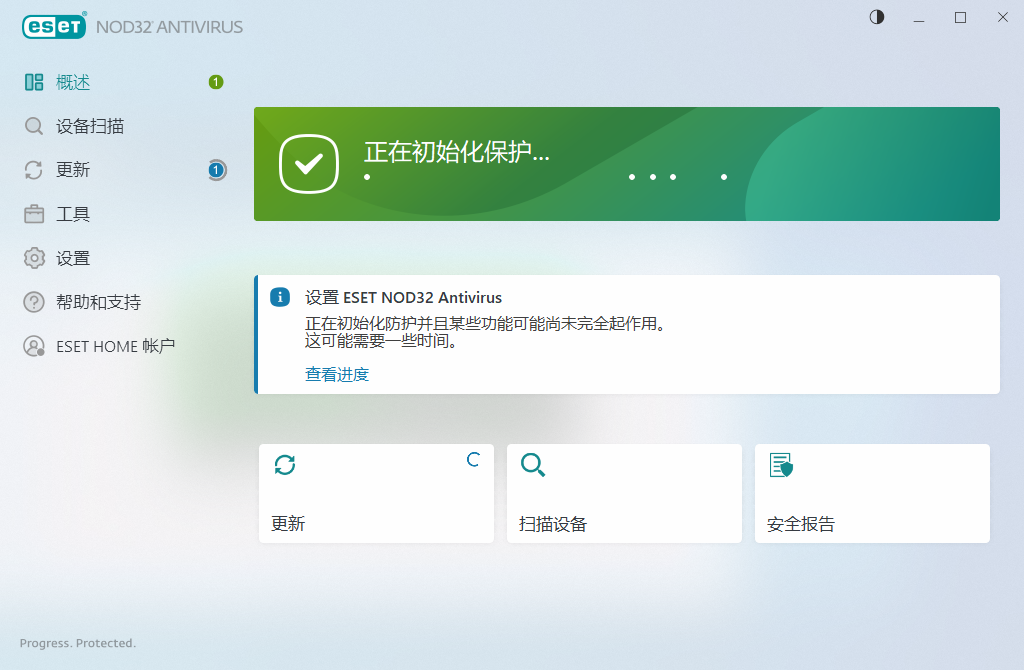Click the Progress. Protected. footer text
The height and width of the screenshot is (670, 1024).
pos(78,643)
